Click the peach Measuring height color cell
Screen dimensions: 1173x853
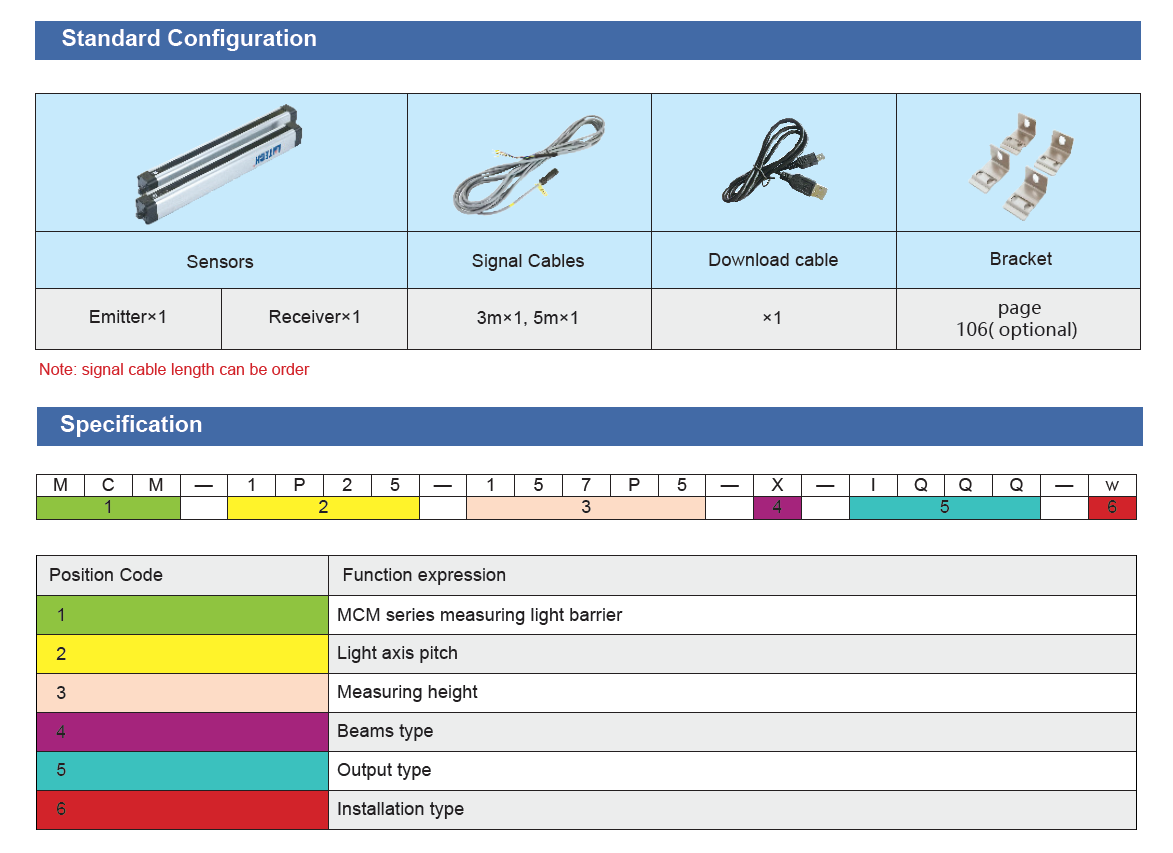tap(182, 693)
